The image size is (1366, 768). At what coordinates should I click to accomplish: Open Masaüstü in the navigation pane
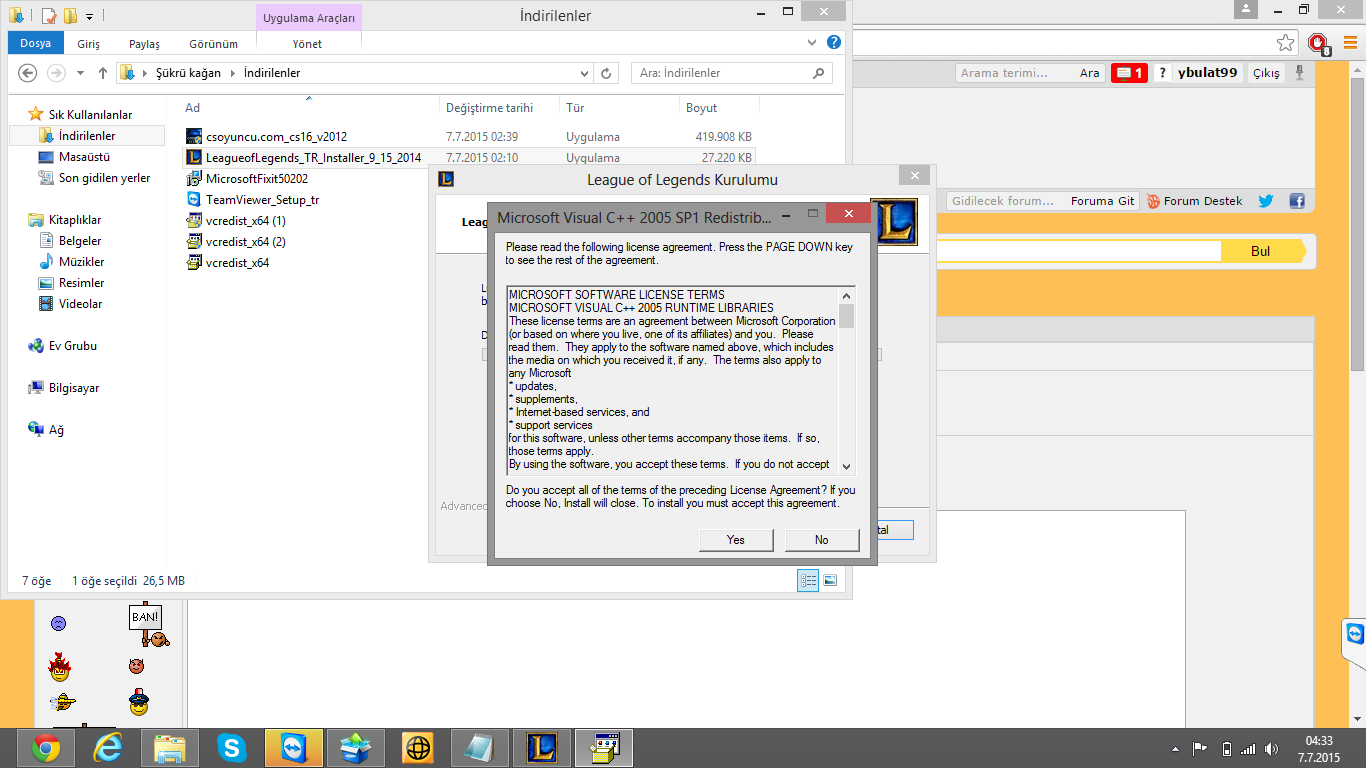pyautogui.click(x=84, y=157)
